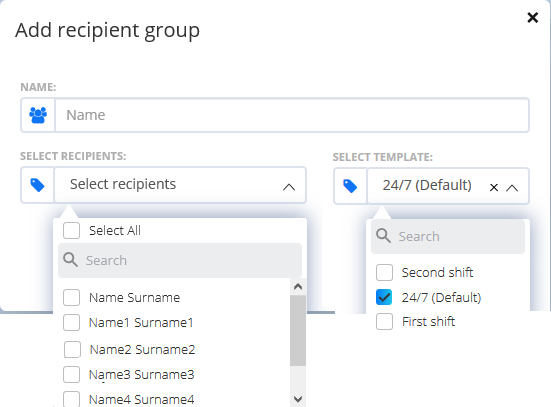Click the 'NAME:' field label
Image resolution: width=551 pixels, height=407 pixels.
coord(38,87)
